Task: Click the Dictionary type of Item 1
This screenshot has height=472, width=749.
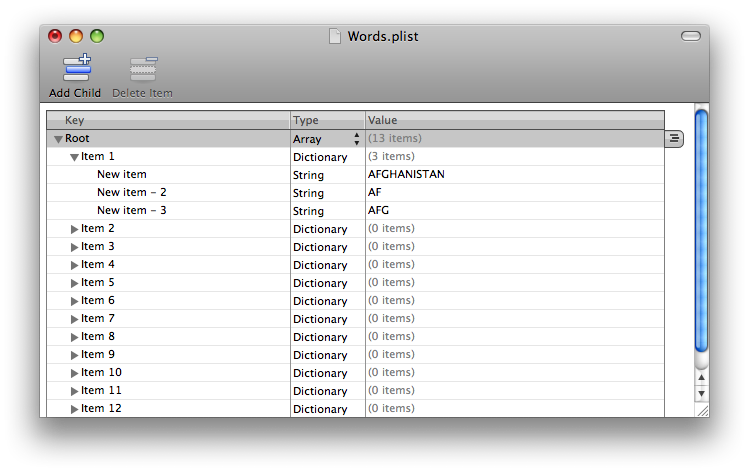Action: tap(320, 157)
